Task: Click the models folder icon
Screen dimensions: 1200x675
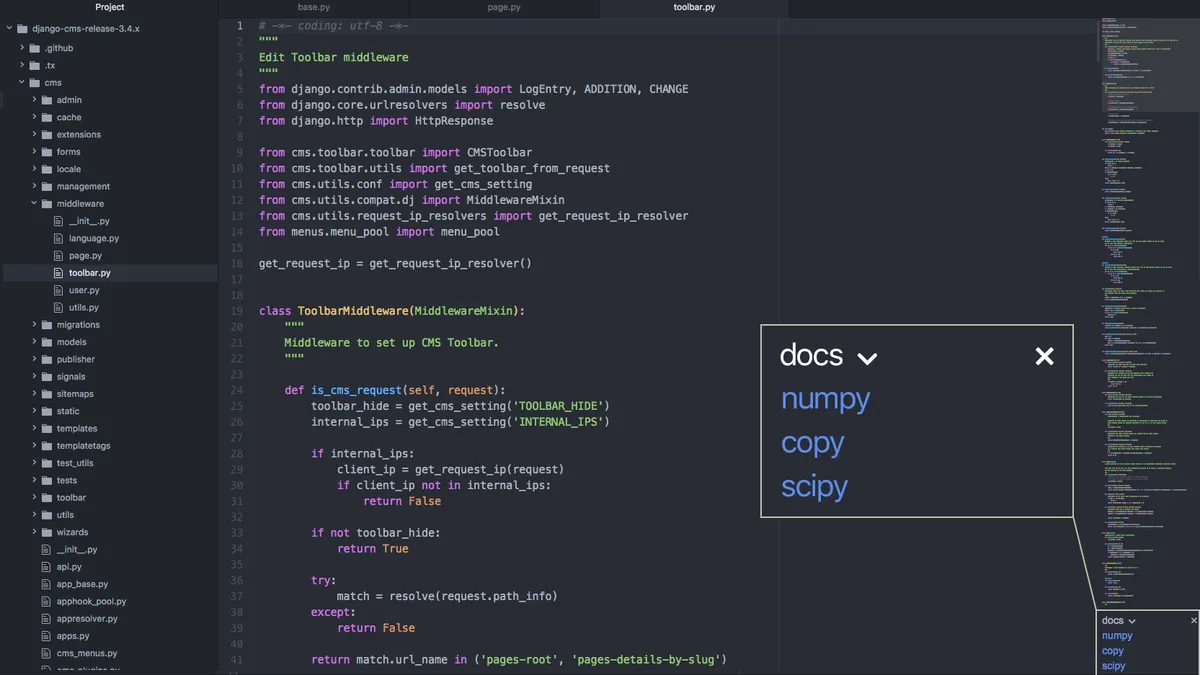Action: tap(47, 342)
